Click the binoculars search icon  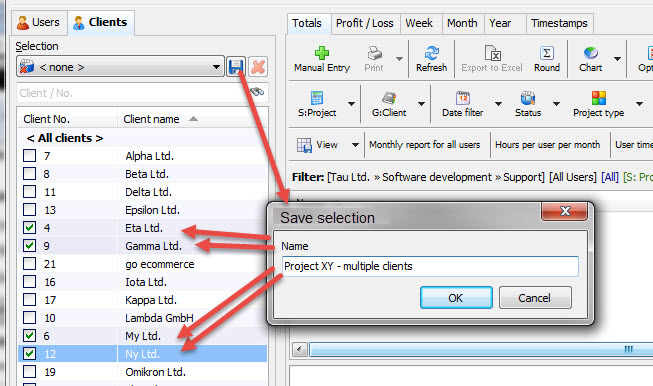click(257, 92)
